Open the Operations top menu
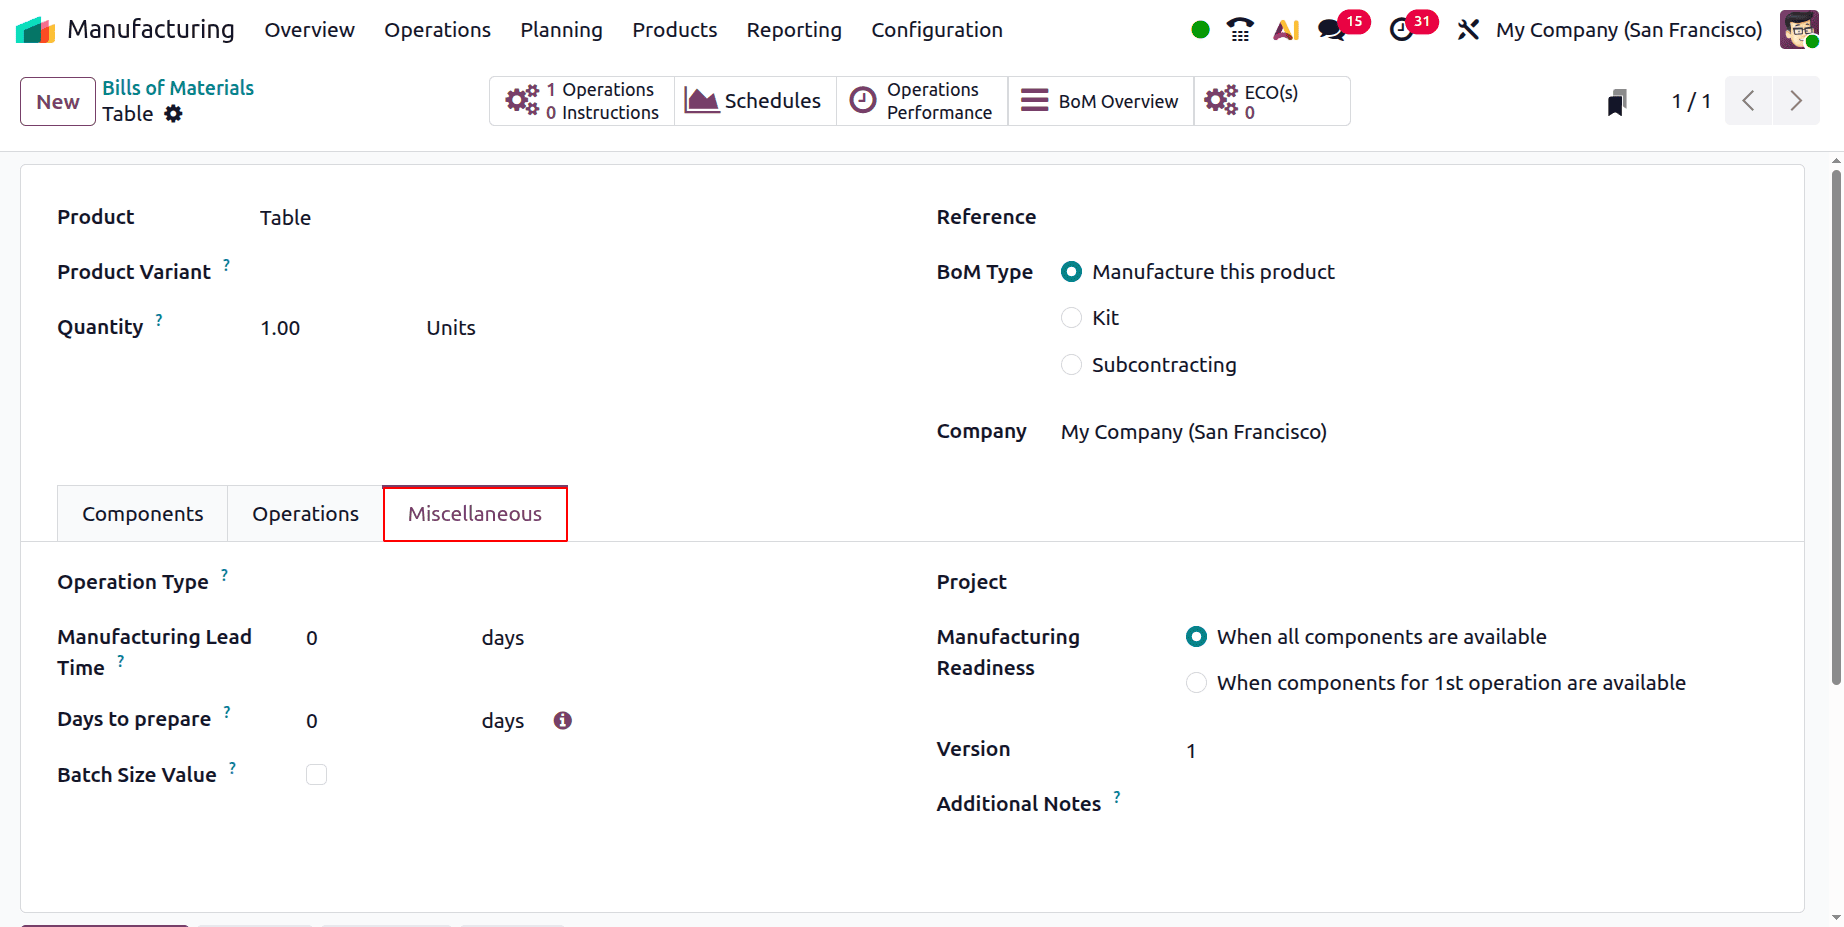The height and width of the screenshot is (927, 1844). [437, 30]
